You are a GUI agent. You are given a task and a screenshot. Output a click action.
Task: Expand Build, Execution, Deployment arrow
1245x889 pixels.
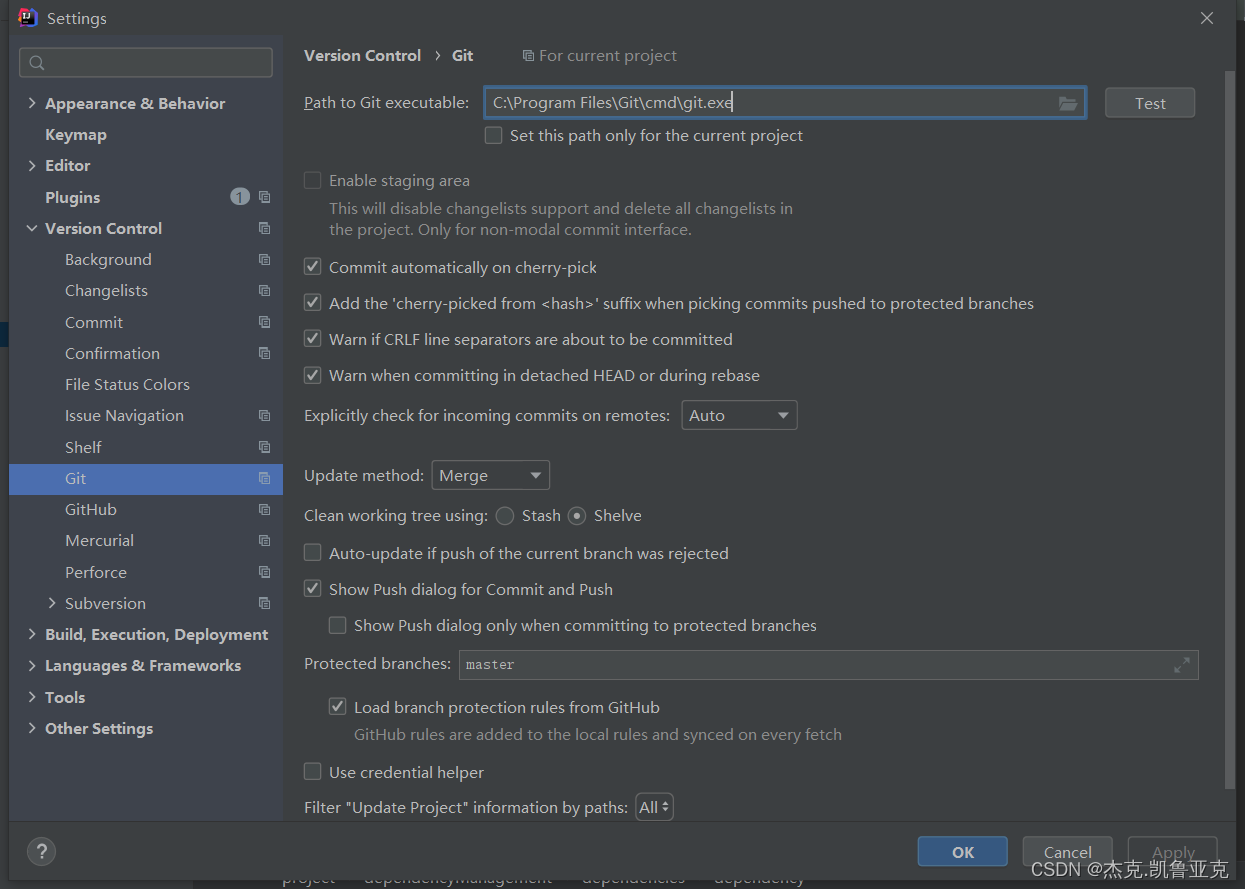32,634
